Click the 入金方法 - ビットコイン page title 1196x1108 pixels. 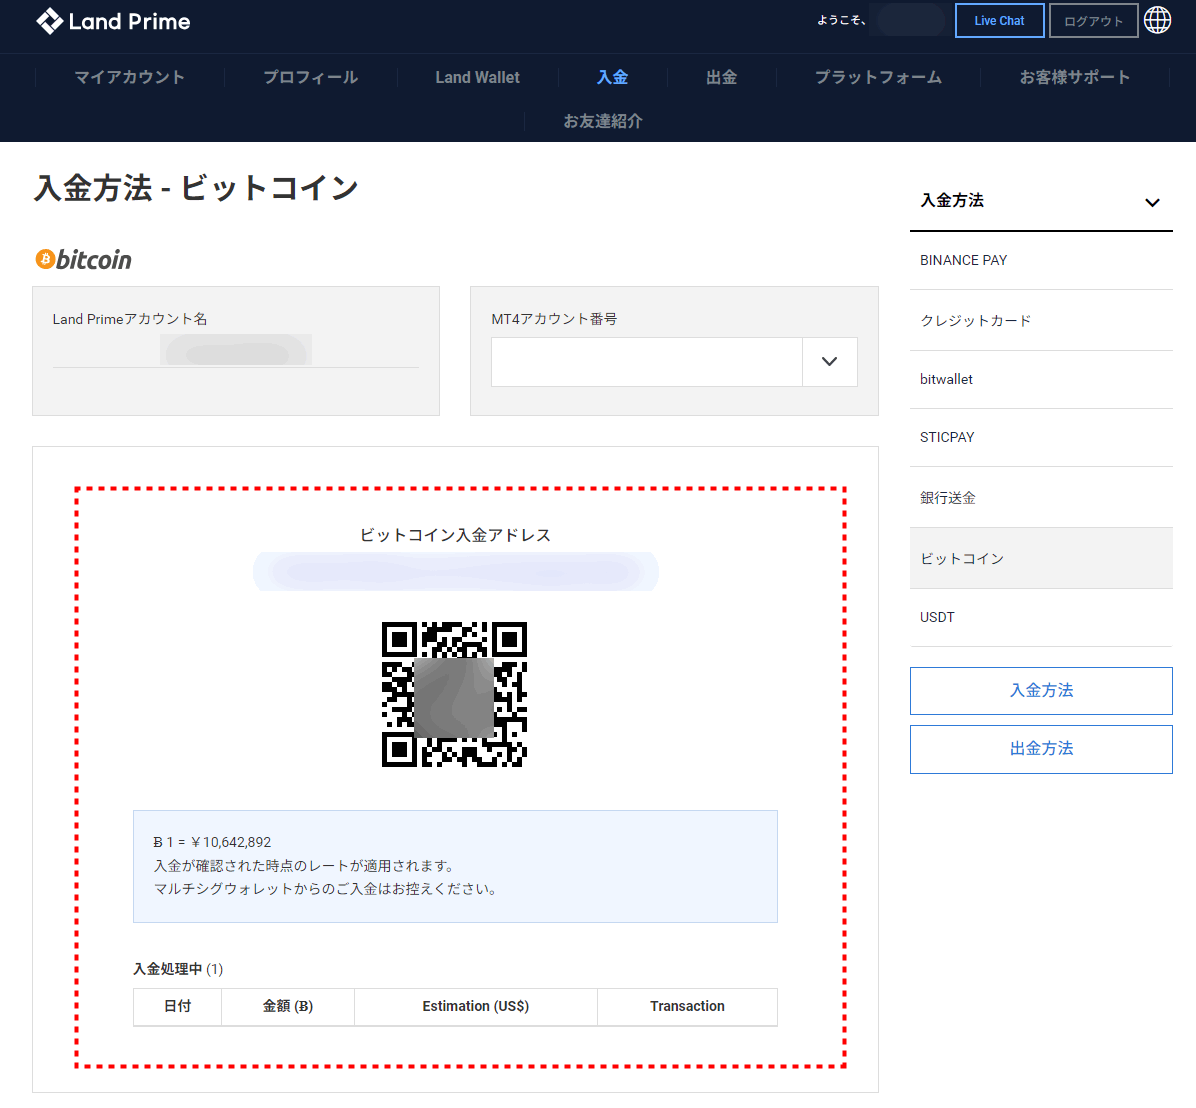click(x=196, y=188)
